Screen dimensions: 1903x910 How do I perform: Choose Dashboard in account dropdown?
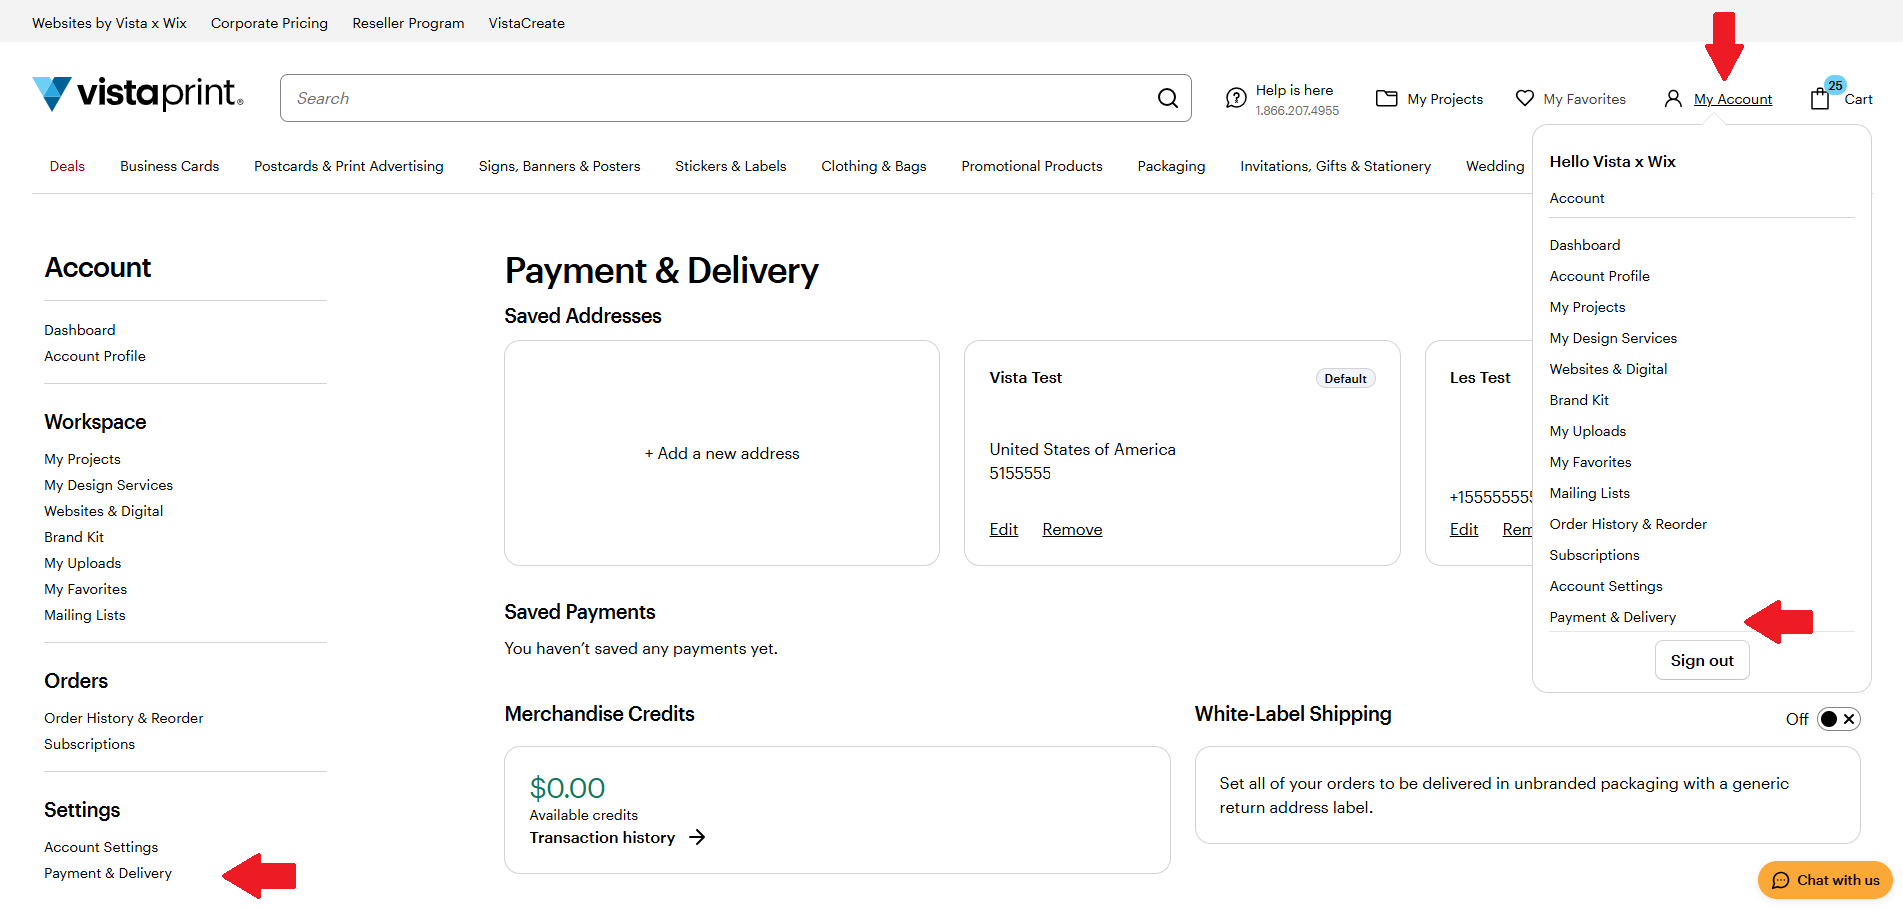point(1585,245)
